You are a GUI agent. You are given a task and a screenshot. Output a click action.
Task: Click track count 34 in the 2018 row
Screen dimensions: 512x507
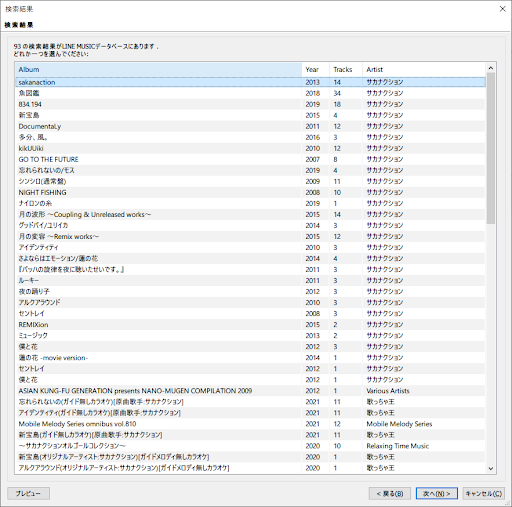(x=337, y=93)
